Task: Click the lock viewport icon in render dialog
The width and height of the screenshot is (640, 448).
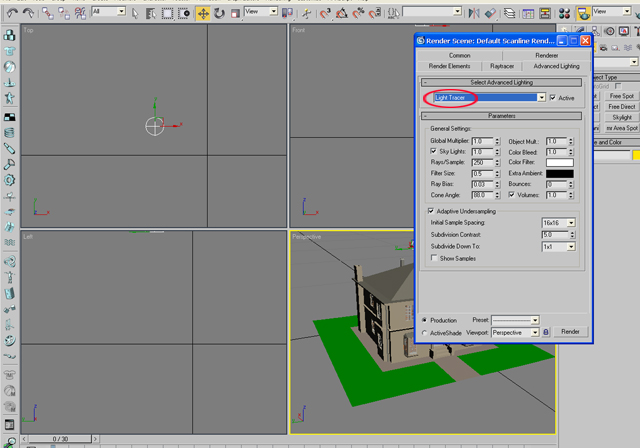Action: click(546, 332)
